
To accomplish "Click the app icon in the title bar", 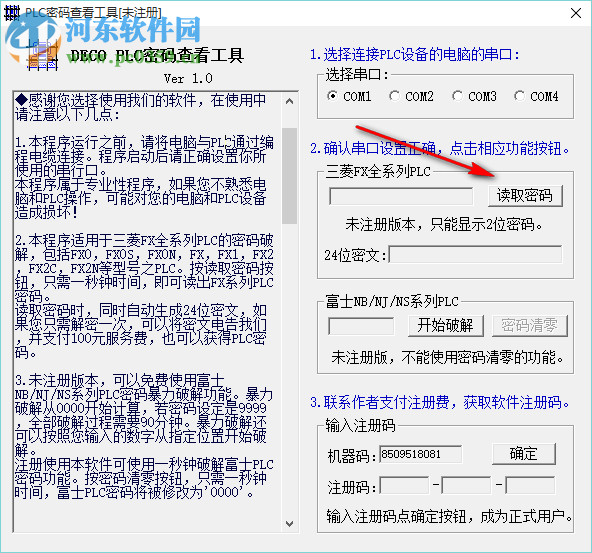I will (x=11, y=13).
